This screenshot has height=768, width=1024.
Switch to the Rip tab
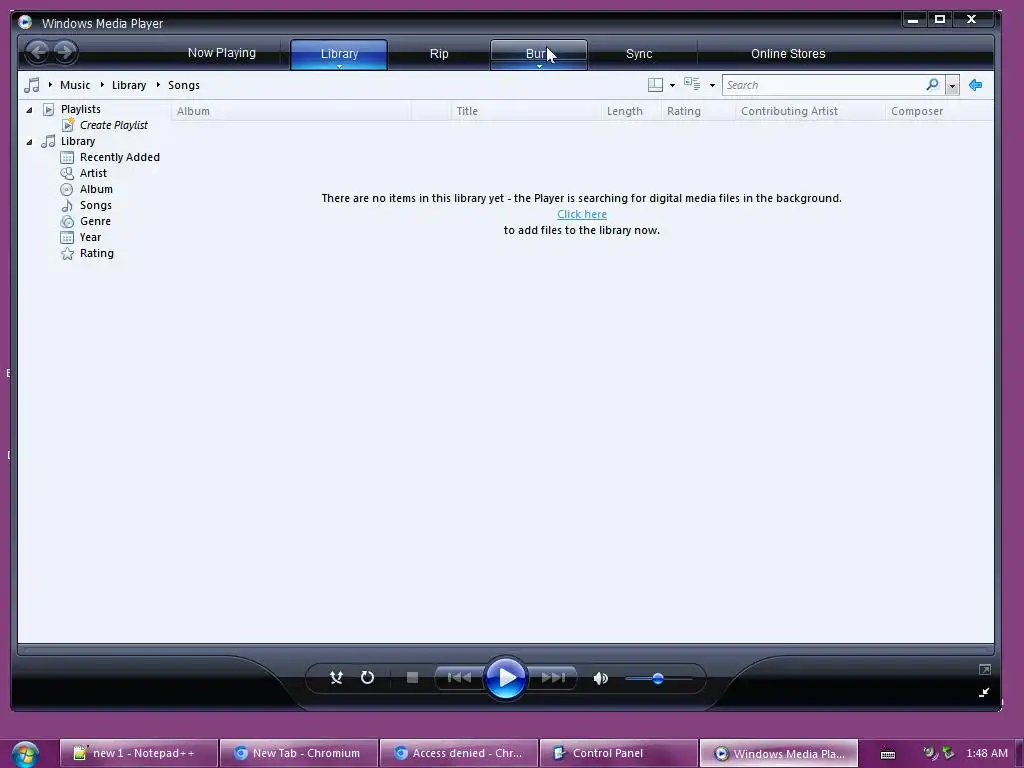click(x=439, y=54)
